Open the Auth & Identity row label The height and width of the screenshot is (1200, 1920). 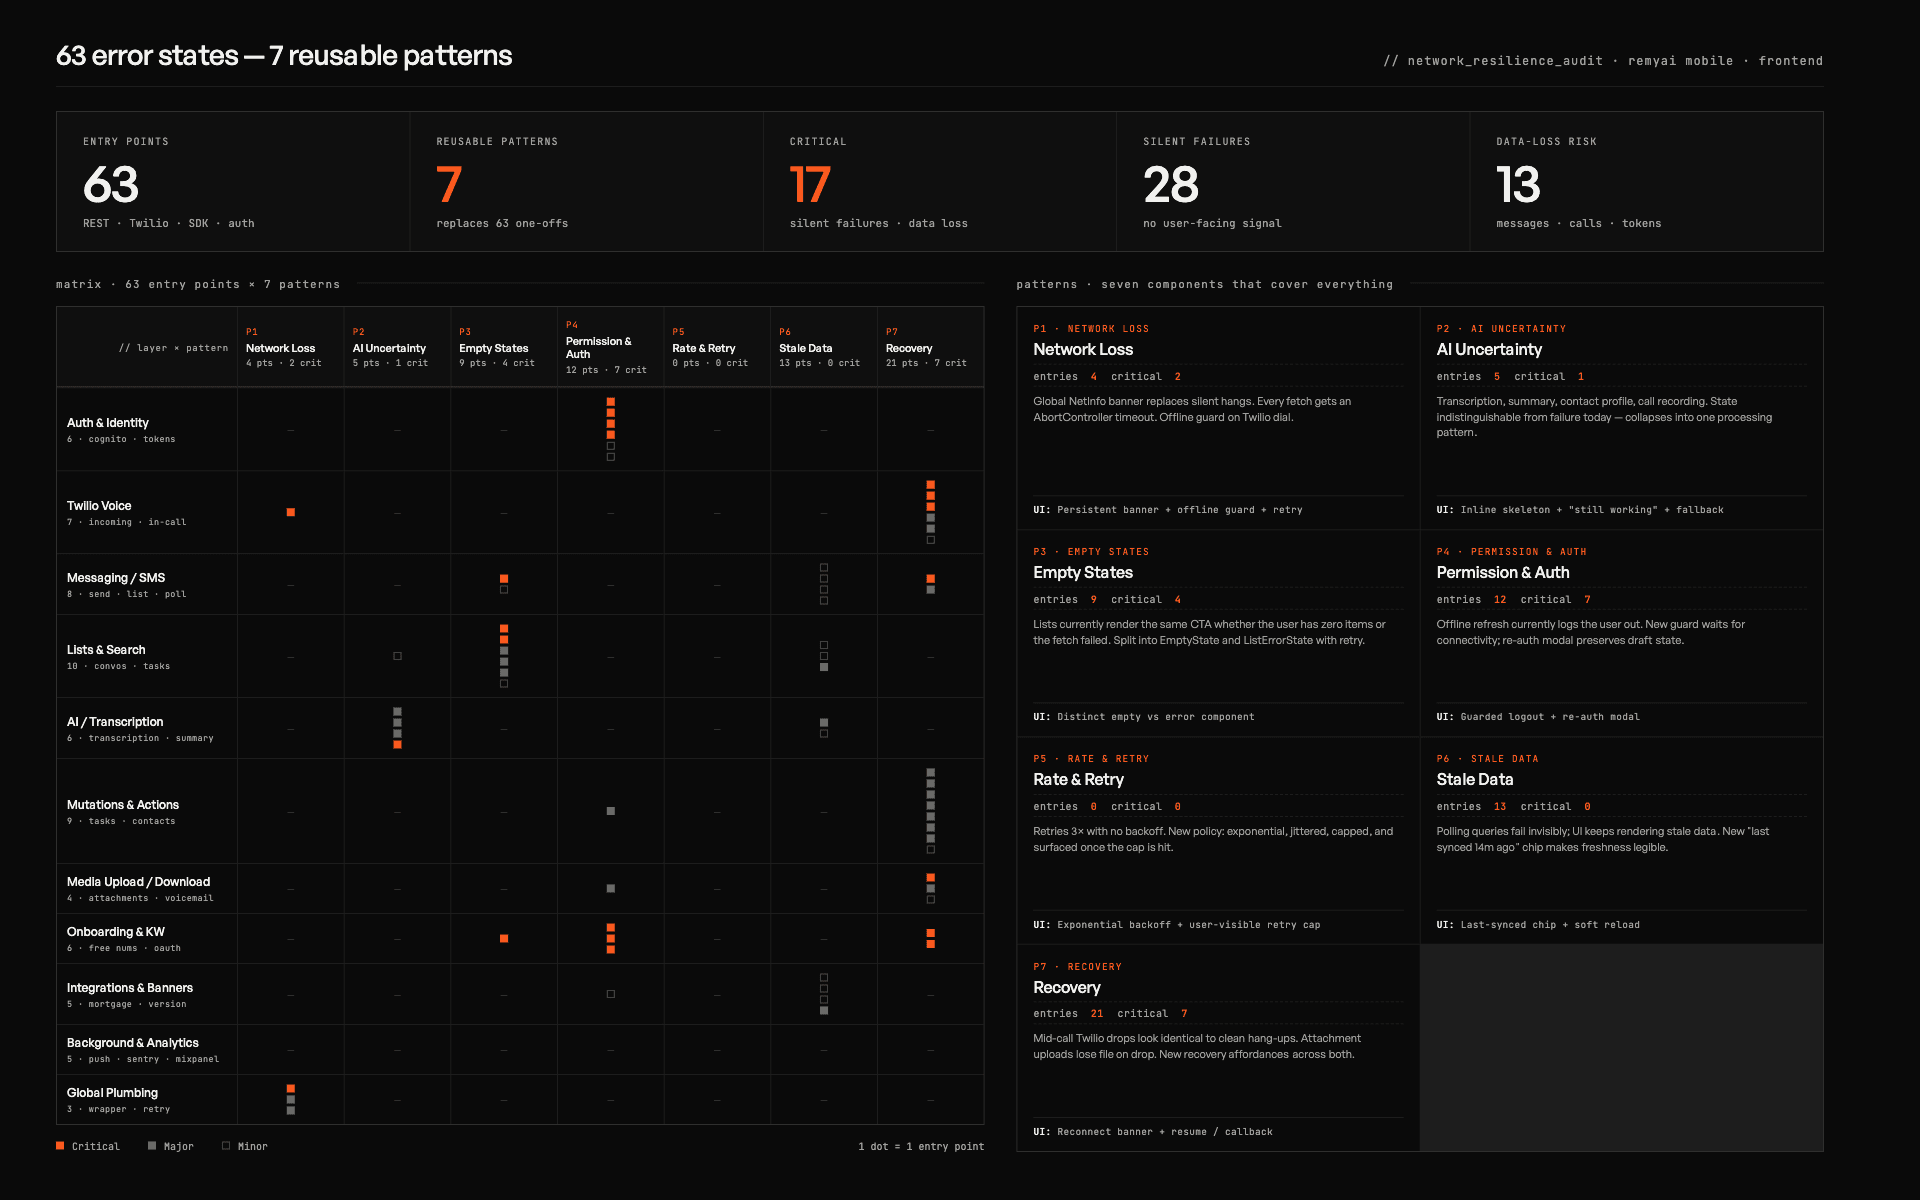108,423
